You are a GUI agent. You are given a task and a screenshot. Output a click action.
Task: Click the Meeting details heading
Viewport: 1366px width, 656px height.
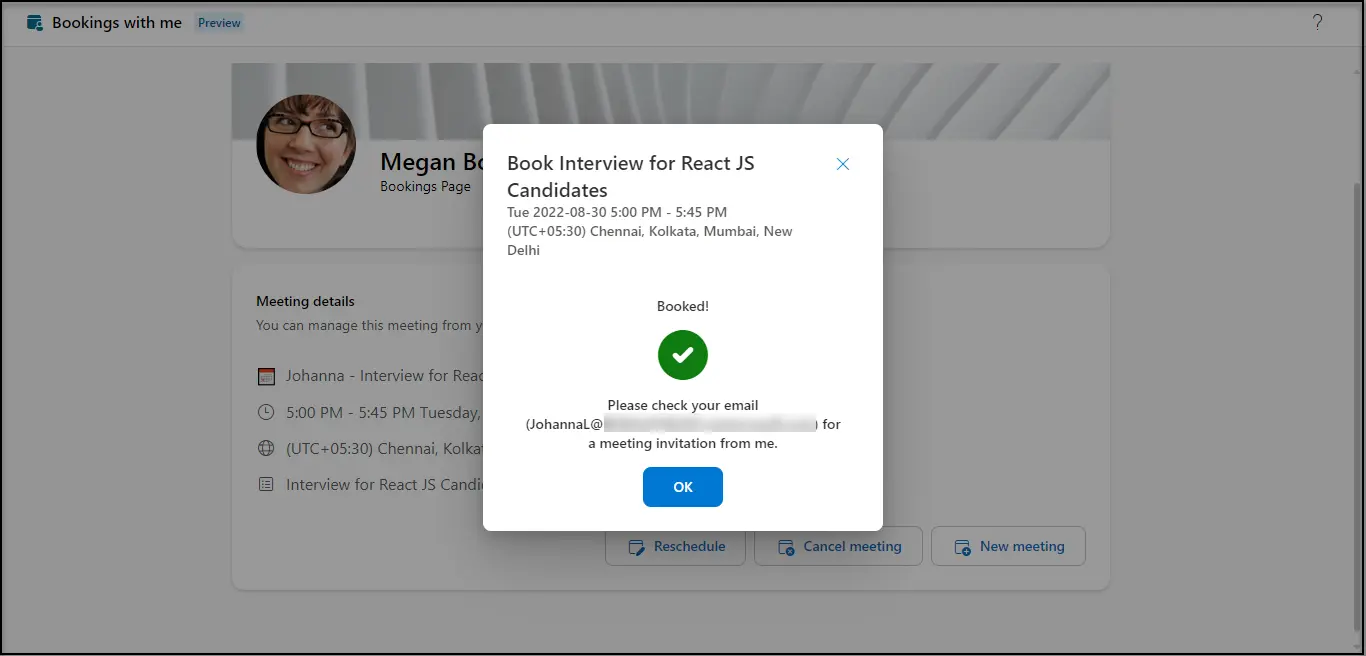click(305, 301)
